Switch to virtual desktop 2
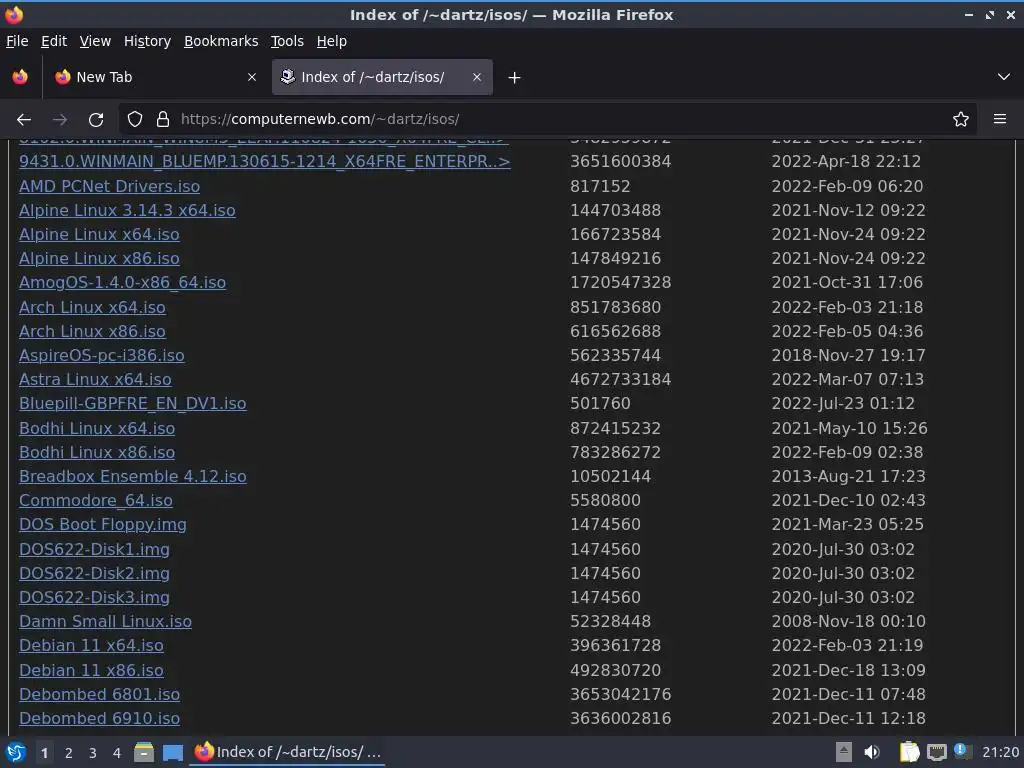 click(x=69, y=753)
